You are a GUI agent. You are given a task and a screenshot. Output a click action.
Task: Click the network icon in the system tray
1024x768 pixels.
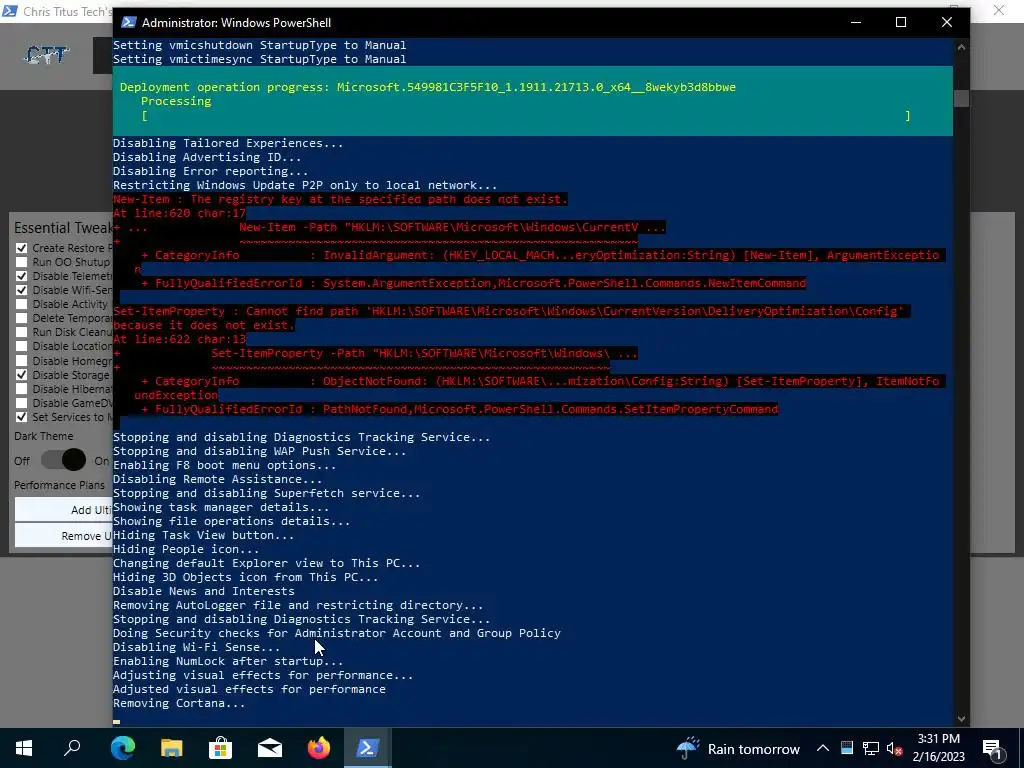871,748
